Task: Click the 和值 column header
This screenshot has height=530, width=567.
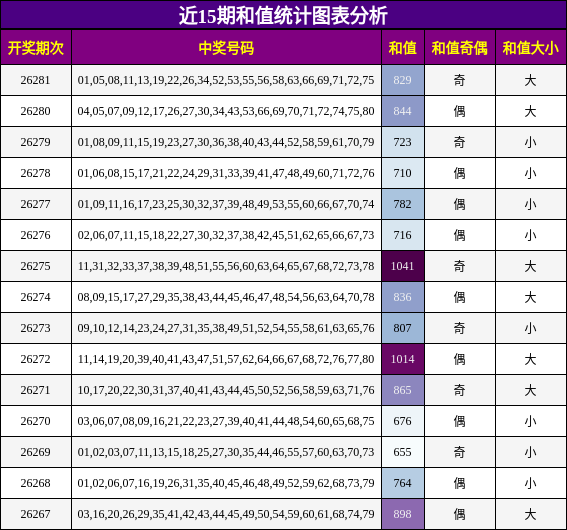Action: [x=402, y=48]
